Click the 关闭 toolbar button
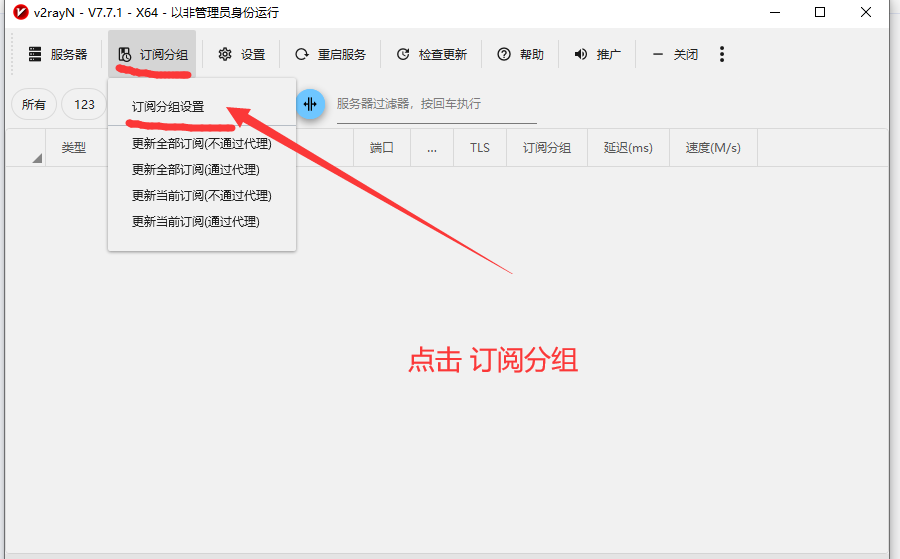This screenshot has width=900, height=559. point(675,54)
